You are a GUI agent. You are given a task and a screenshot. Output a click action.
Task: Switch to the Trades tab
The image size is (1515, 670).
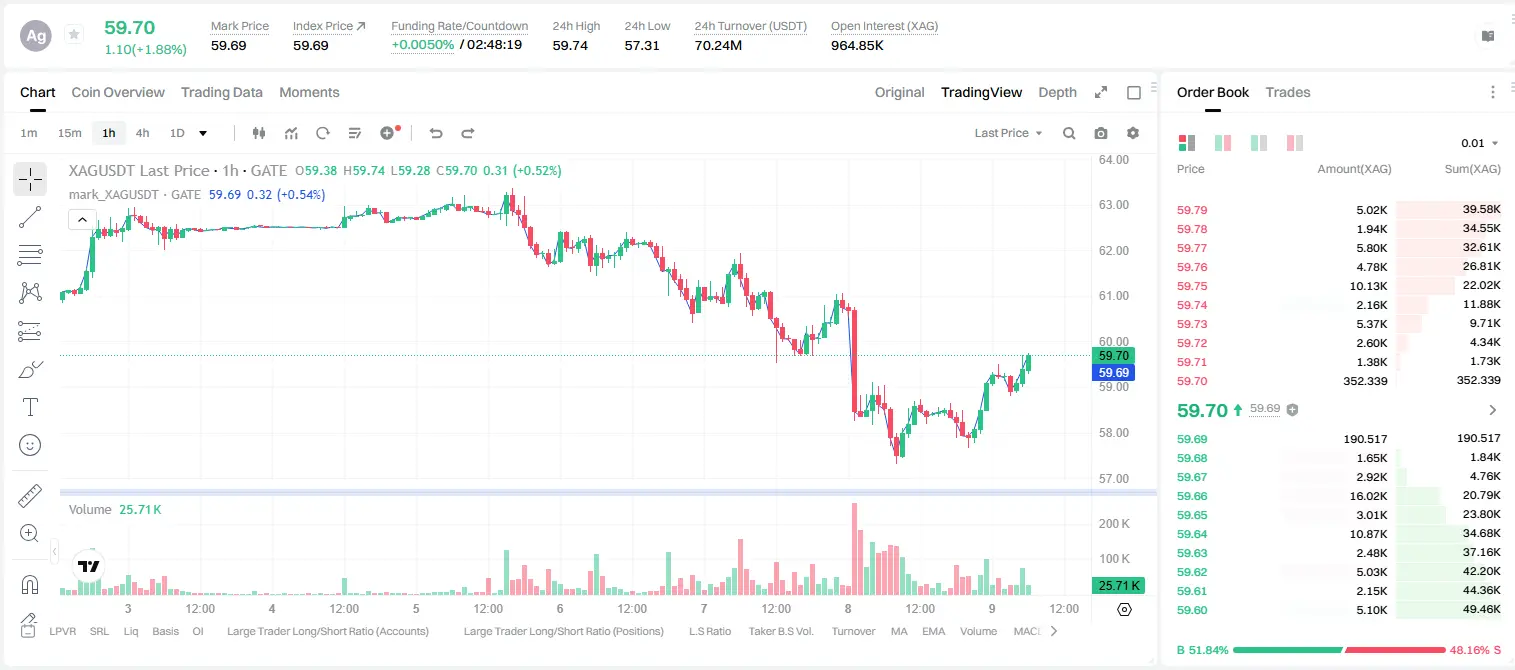pyautogui.click(x=1288, y=92)
